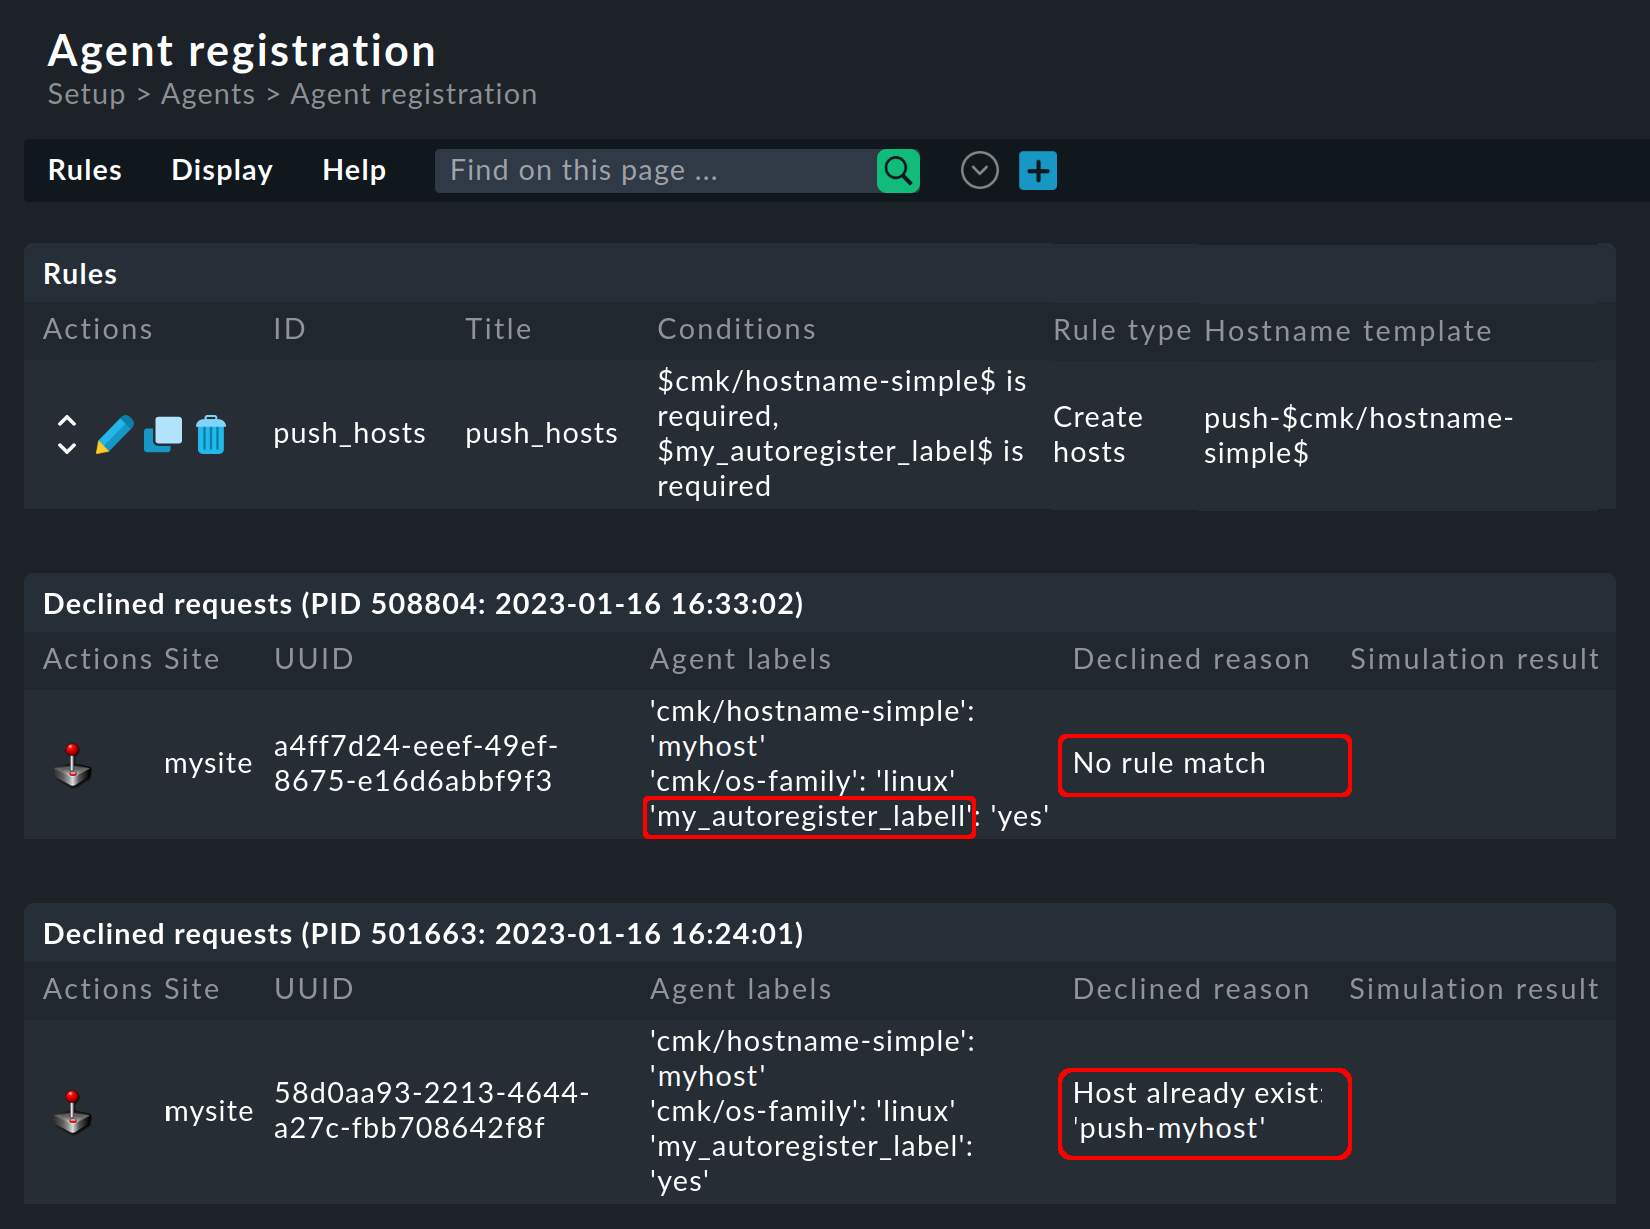
Task: Open the Display menu
Action: point(221,170)
